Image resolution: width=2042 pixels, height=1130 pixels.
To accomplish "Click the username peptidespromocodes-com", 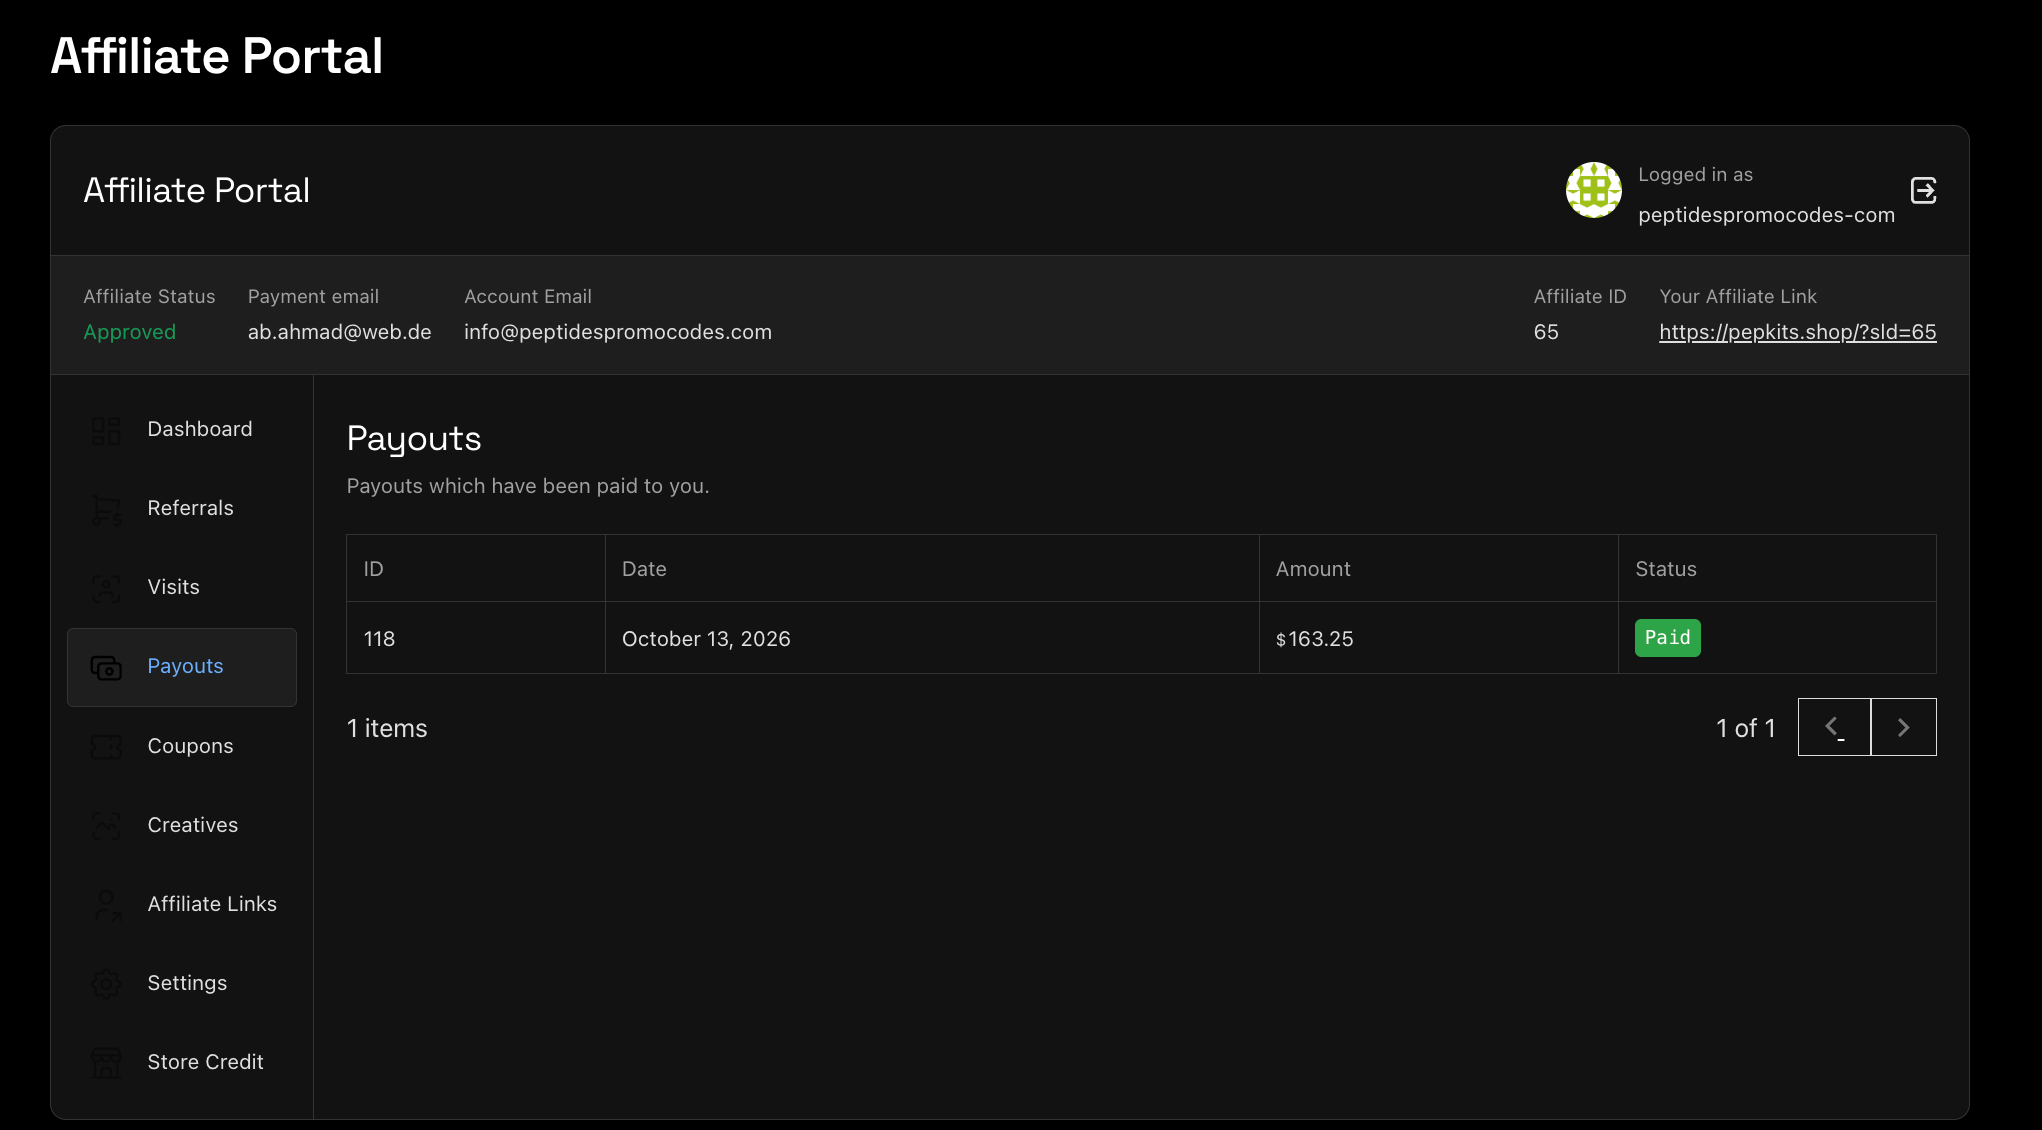I will (1766, 215).
